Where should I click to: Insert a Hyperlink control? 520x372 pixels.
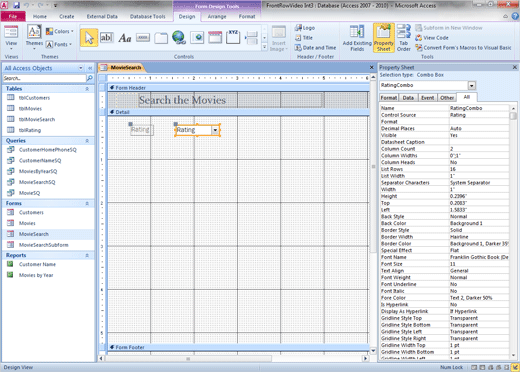click(179, 37)
